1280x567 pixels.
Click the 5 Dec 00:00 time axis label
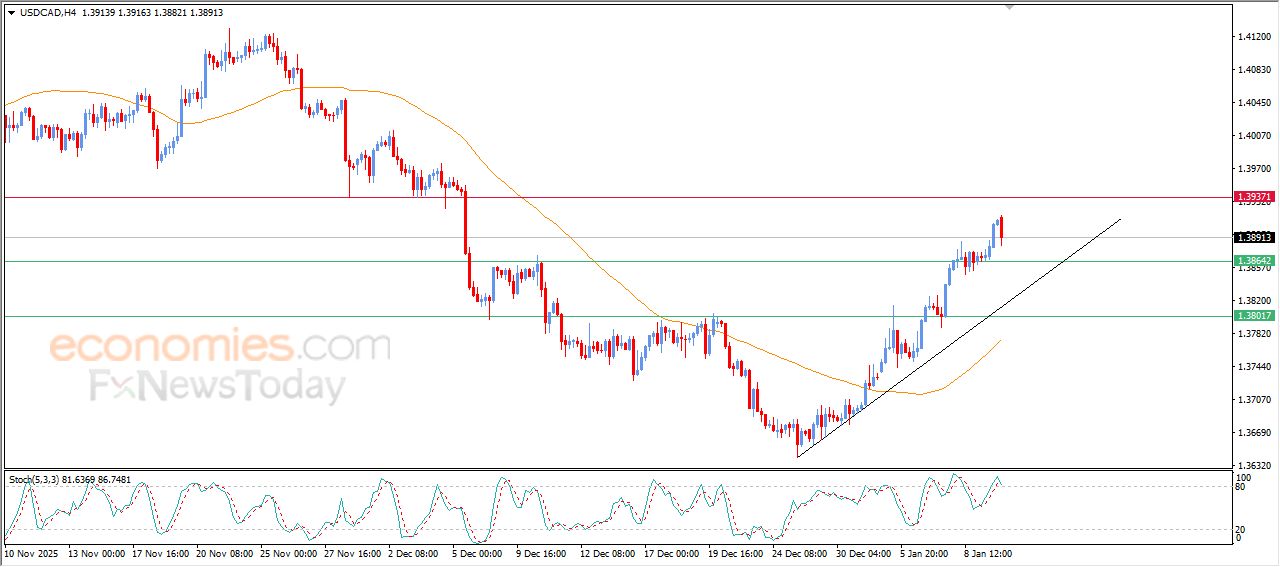pyautogui.click(x=476, y=552)
